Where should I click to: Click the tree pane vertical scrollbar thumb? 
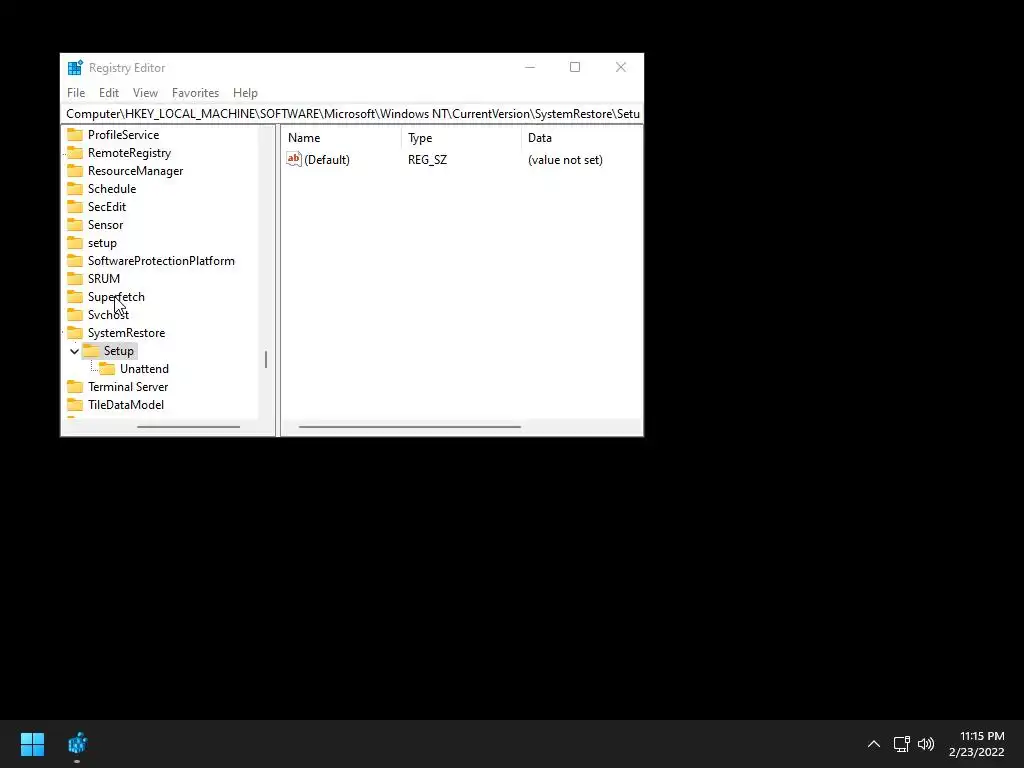pos(266,360)
